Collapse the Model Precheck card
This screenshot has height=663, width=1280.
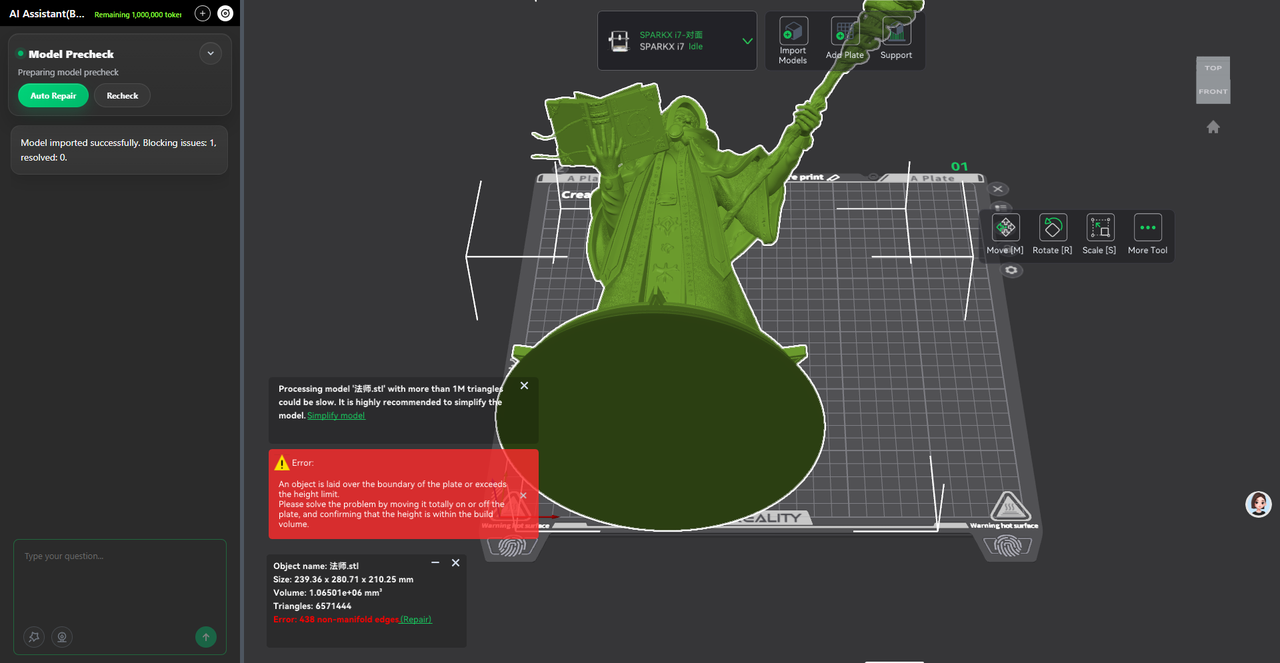pos(210,53)
